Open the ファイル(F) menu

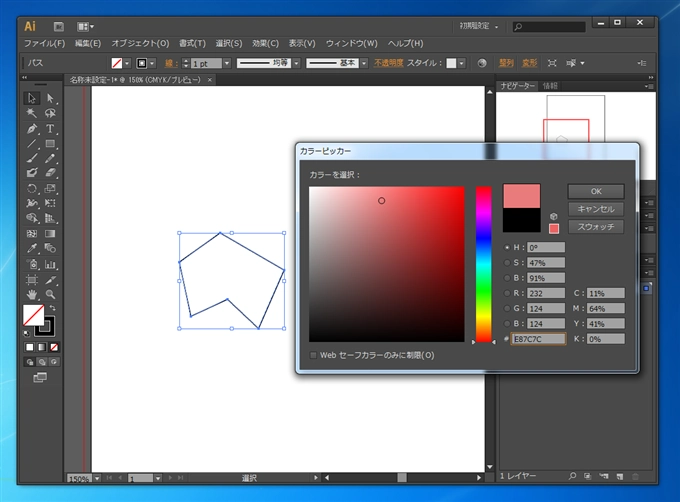[44, 43]
